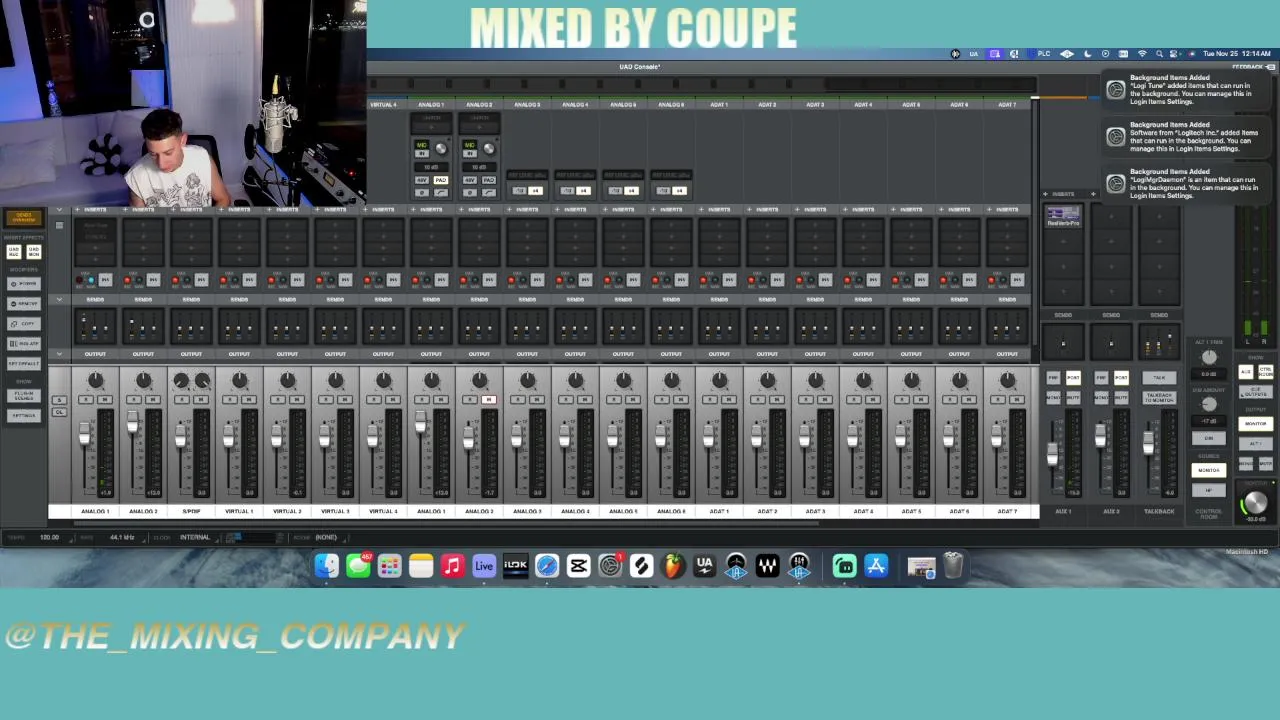Enable UAD MON insert effects mode
1280x720 pixels.
coord(34,253)
